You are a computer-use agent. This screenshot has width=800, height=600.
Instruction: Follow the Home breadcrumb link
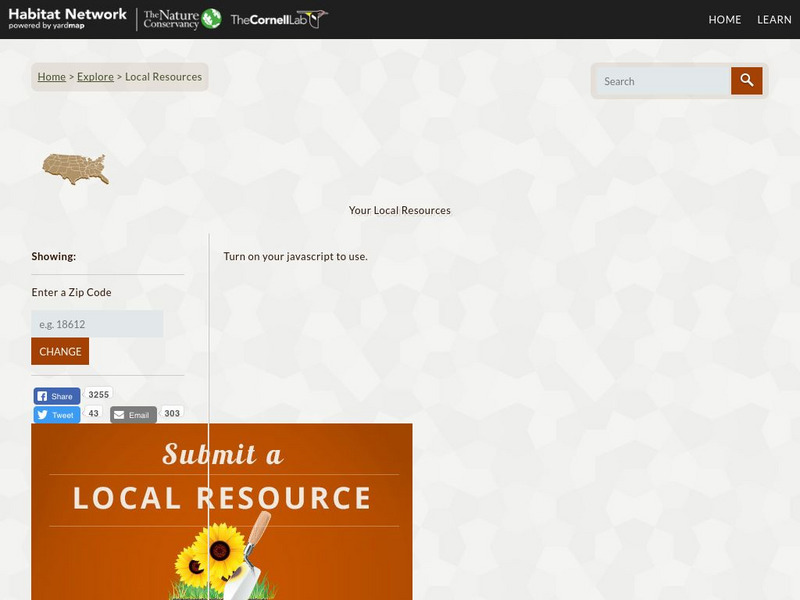(x=51, y=76)
